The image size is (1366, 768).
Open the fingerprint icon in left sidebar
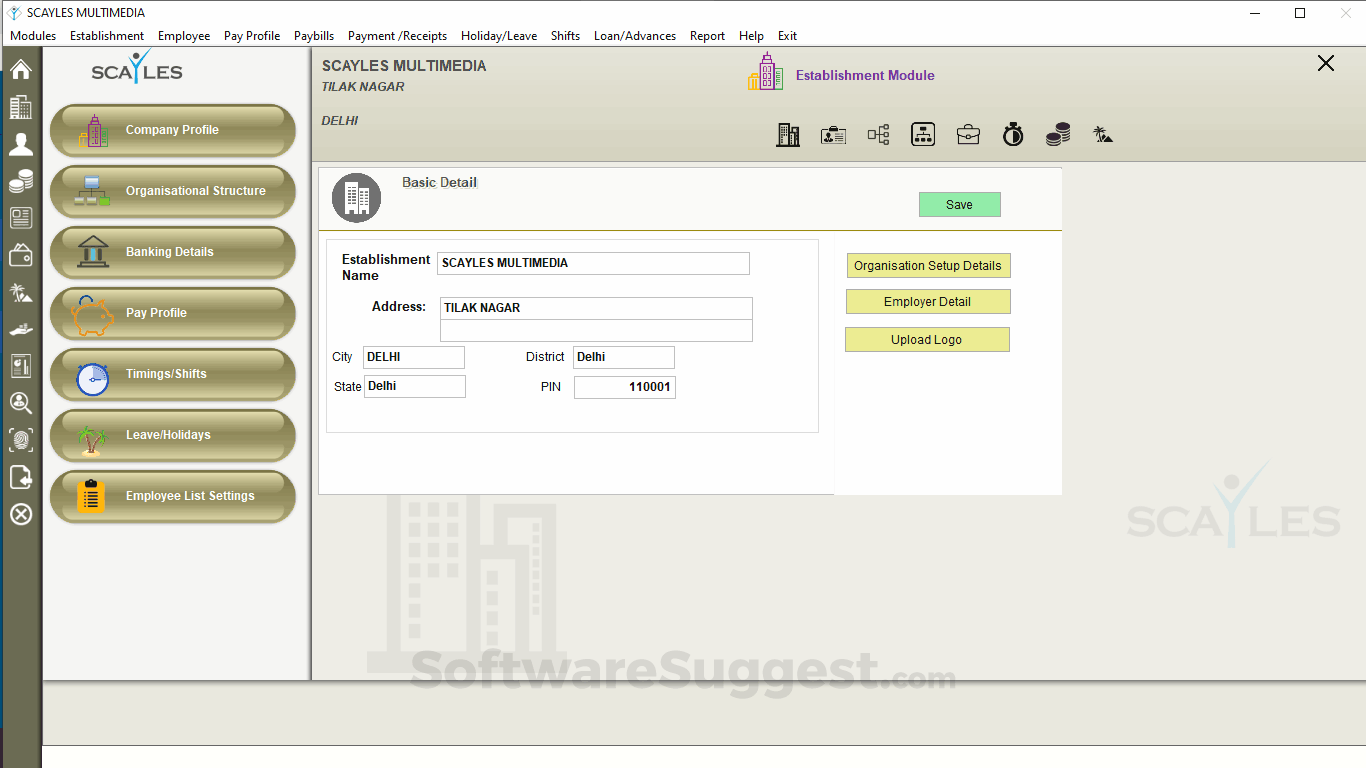click(x=21, y=440)
